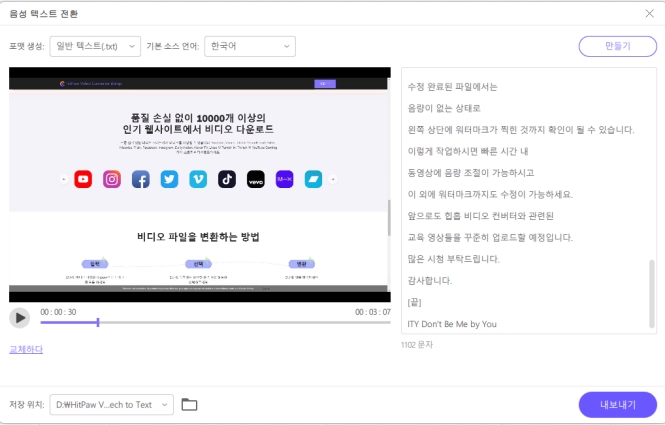Select the line '감사합니다.'
This screenshot has height=425, width=665.
(x=430, y=281)
